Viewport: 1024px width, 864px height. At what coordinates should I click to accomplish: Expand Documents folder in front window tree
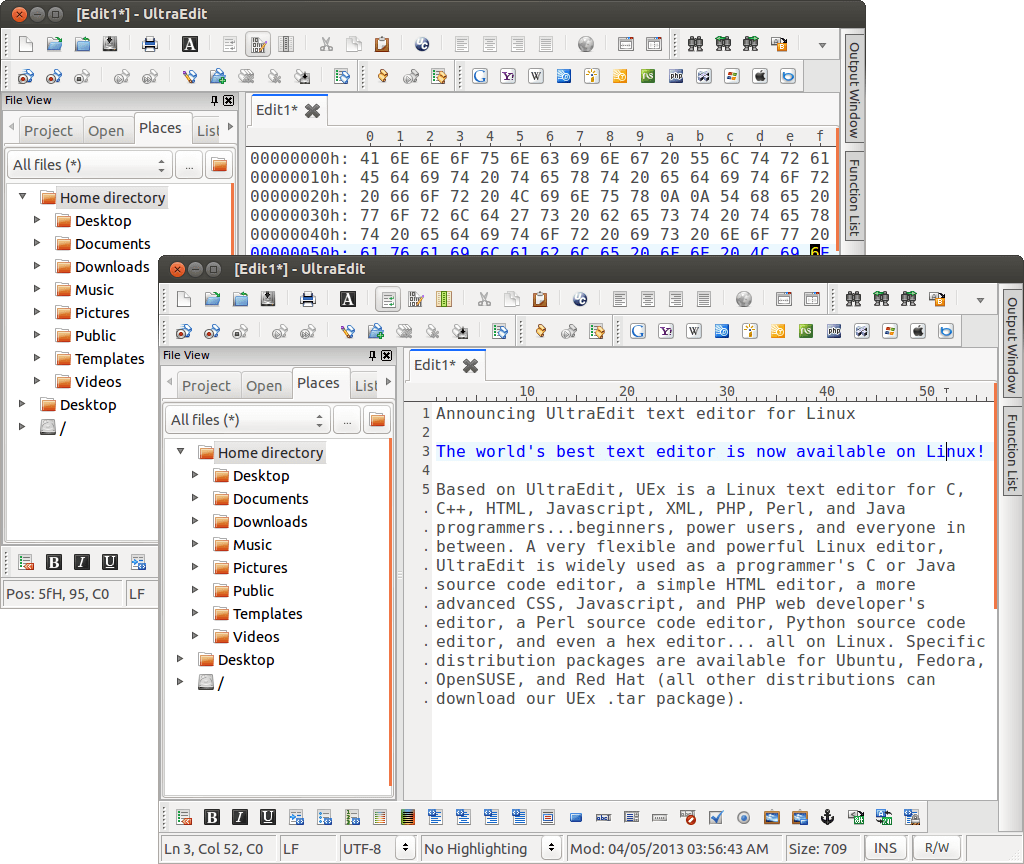click(x=195, y=498)
